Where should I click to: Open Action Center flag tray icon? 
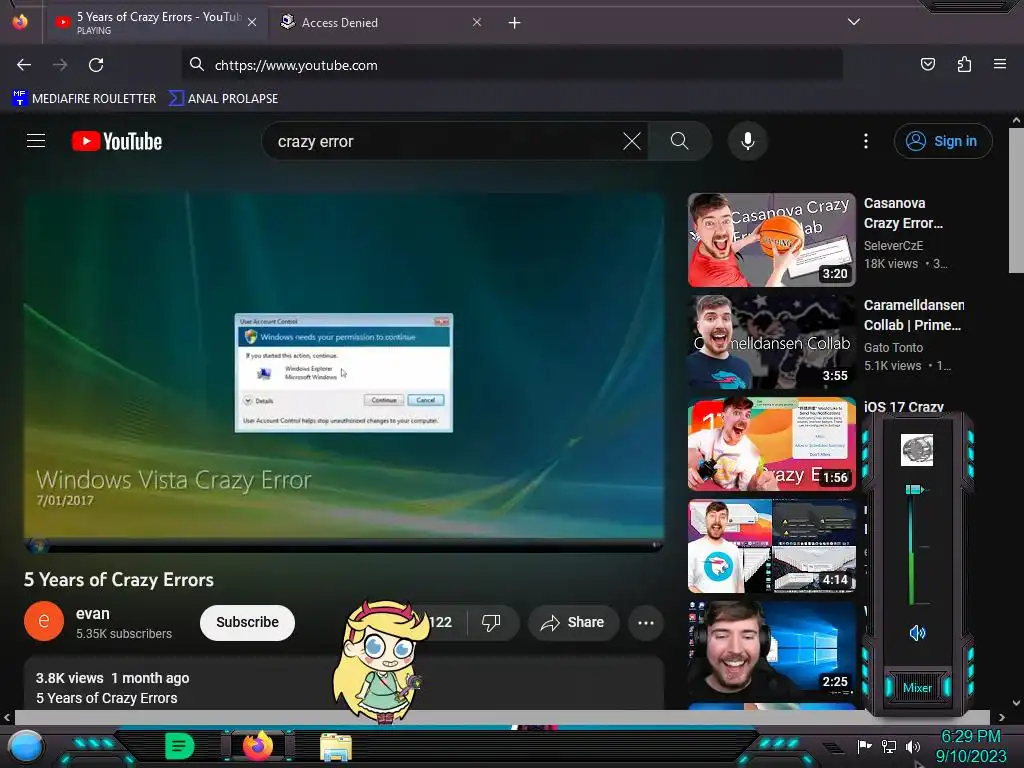[x=864, y=746]
